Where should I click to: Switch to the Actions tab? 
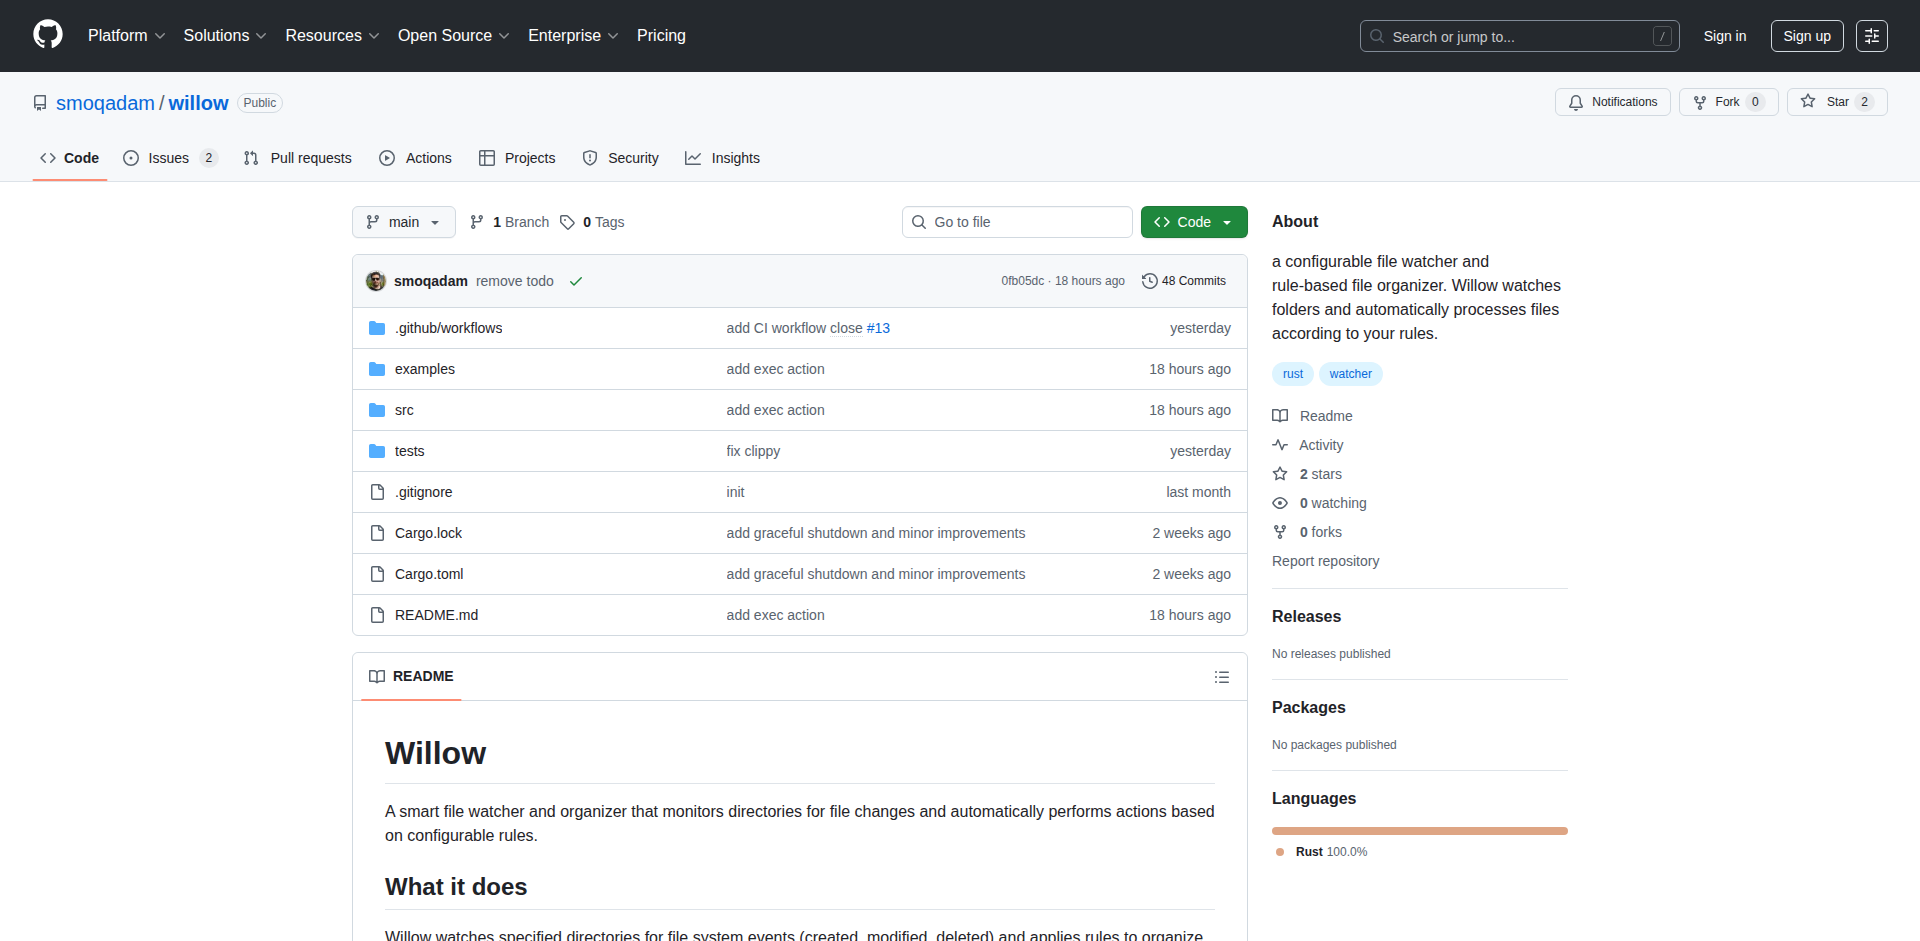pos(416,158)
